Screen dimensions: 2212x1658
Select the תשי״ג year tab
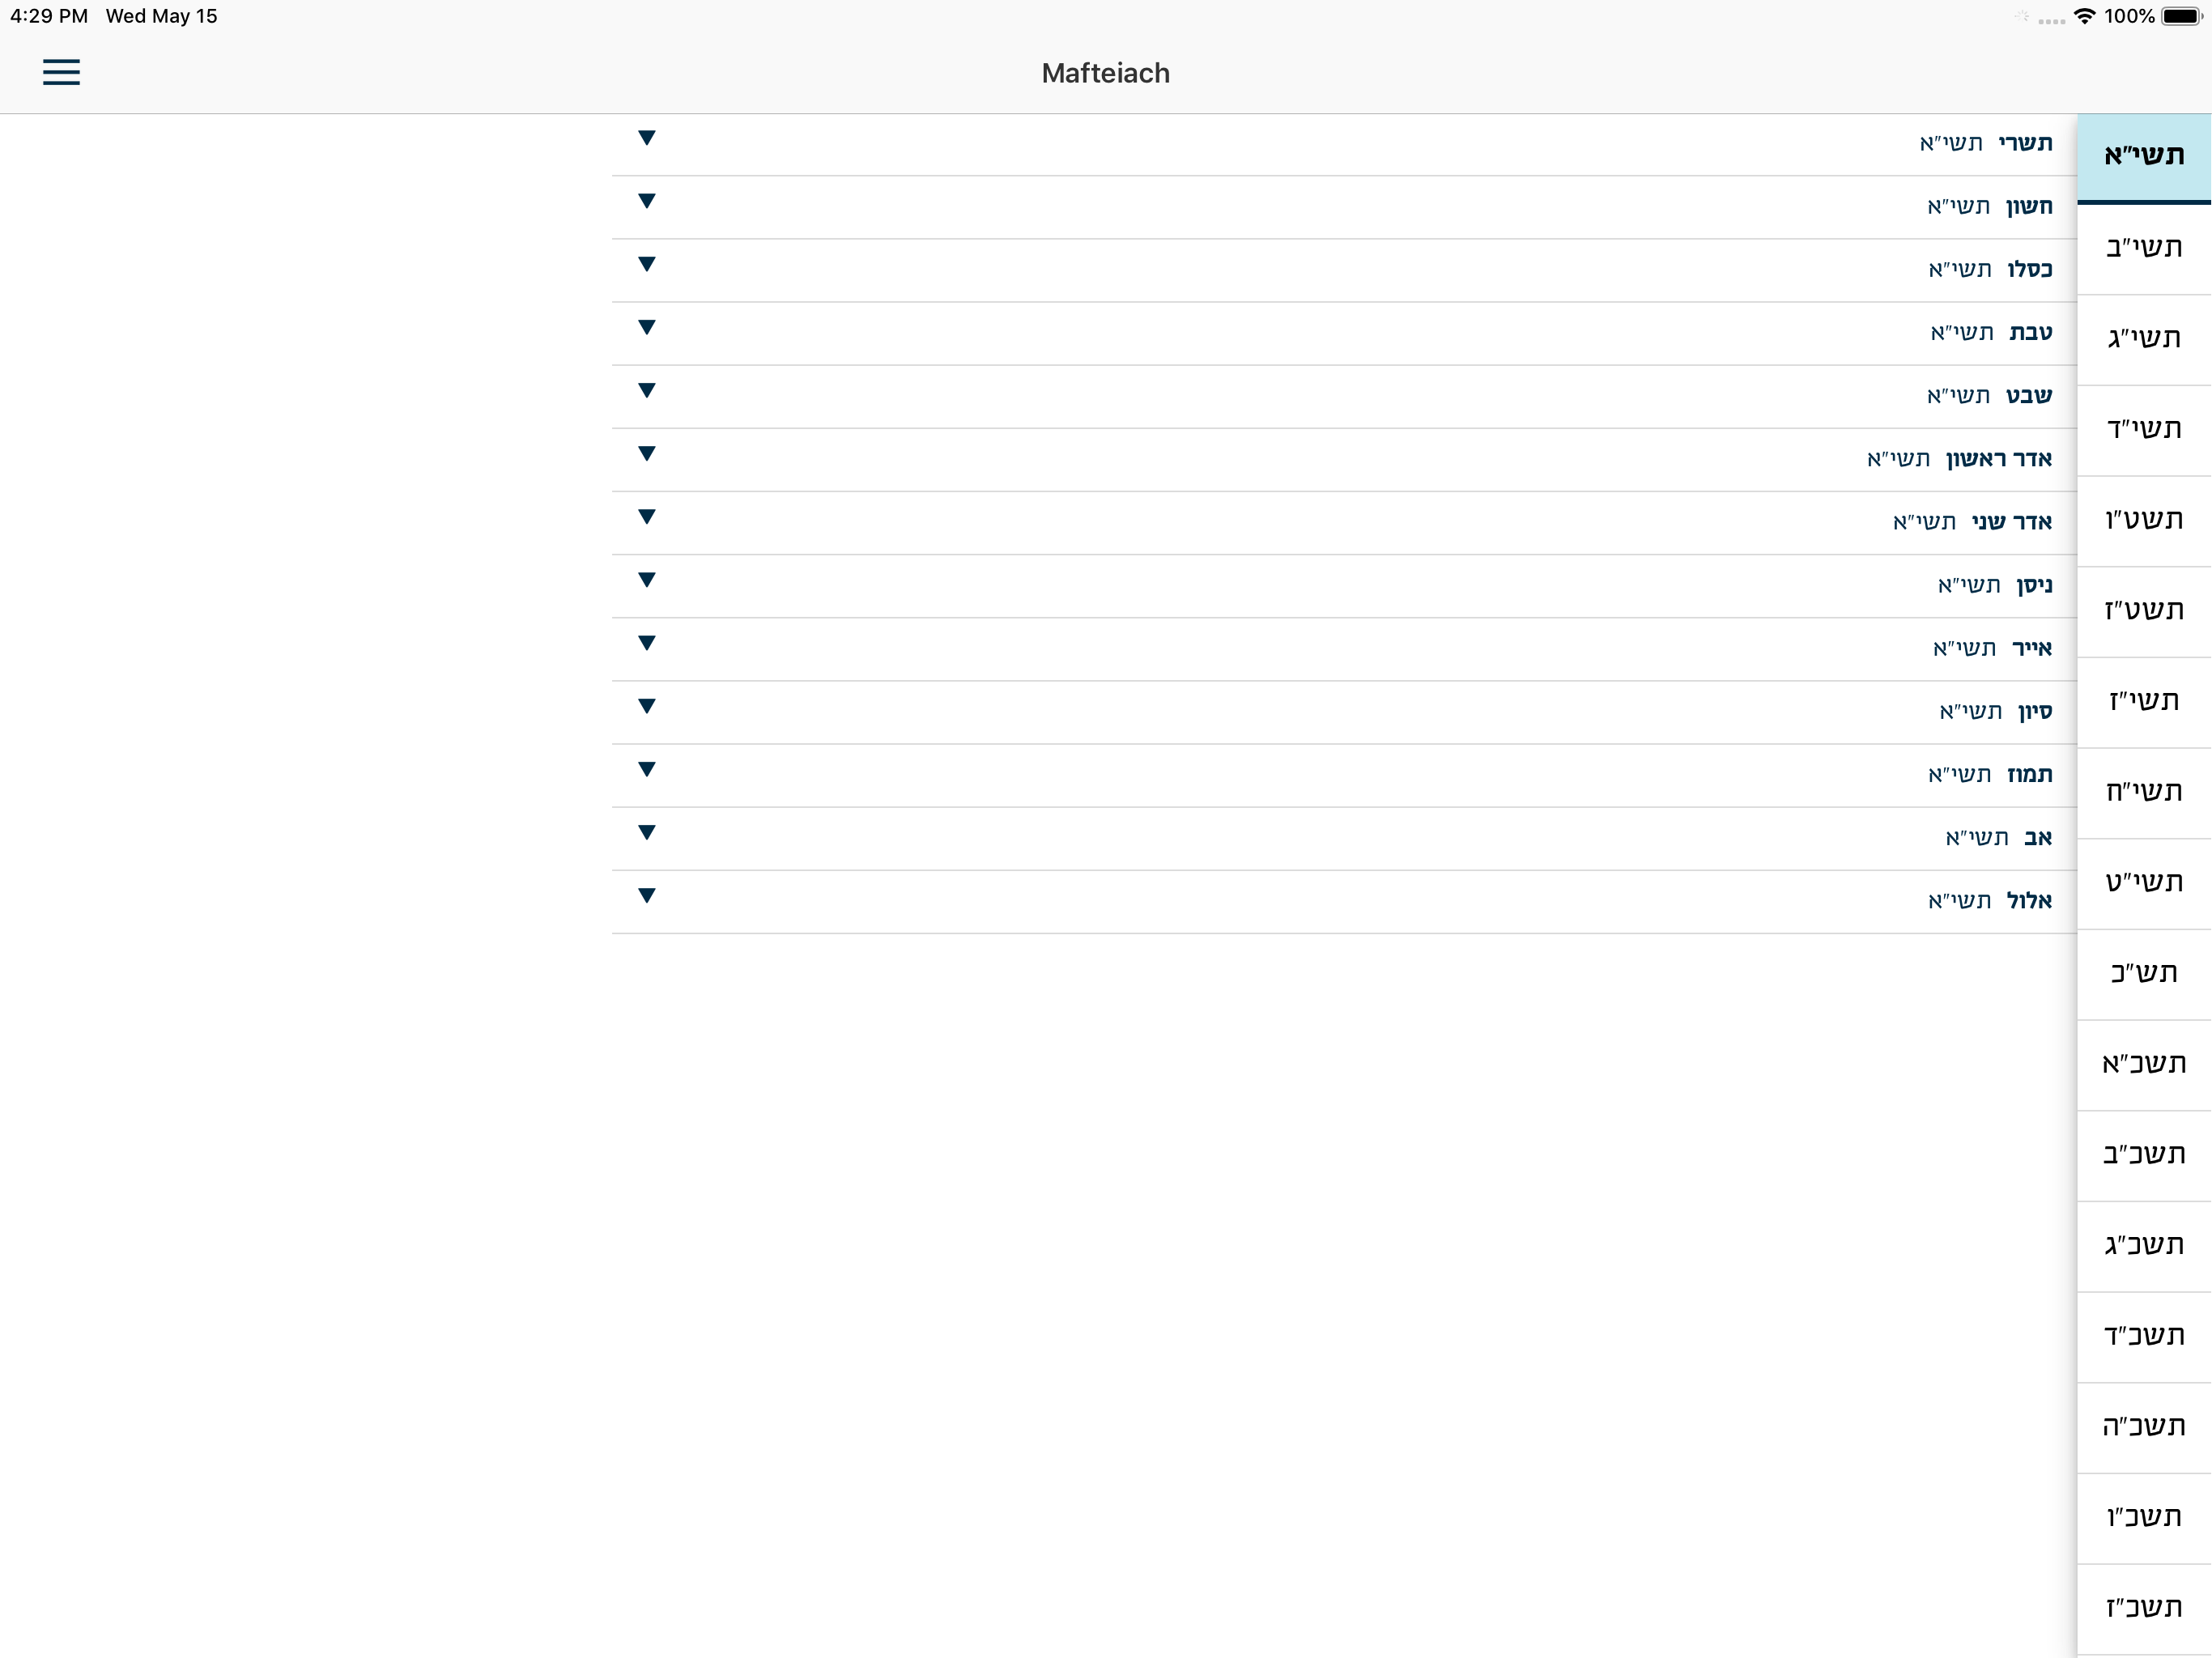click(2144, 340)
